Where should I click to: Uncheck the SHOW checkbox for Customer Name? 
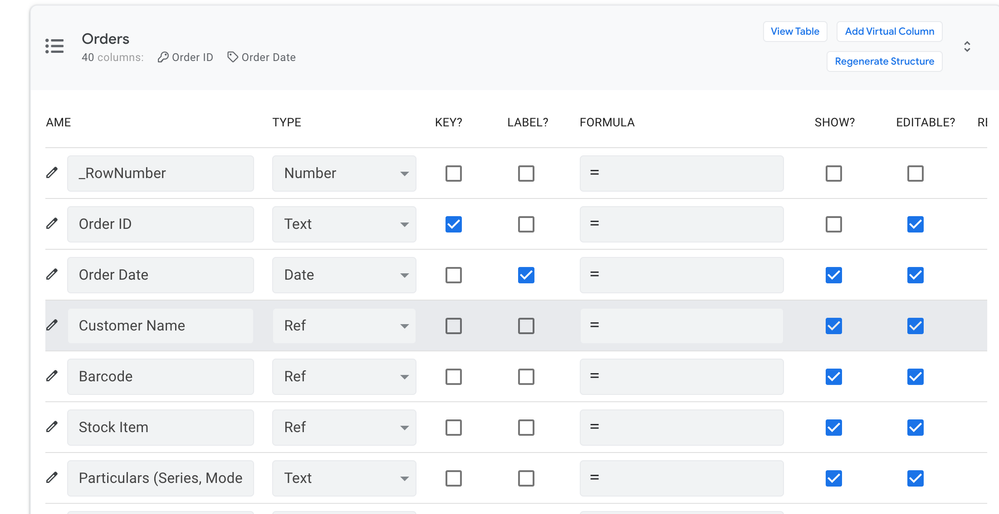click(834, 326)
